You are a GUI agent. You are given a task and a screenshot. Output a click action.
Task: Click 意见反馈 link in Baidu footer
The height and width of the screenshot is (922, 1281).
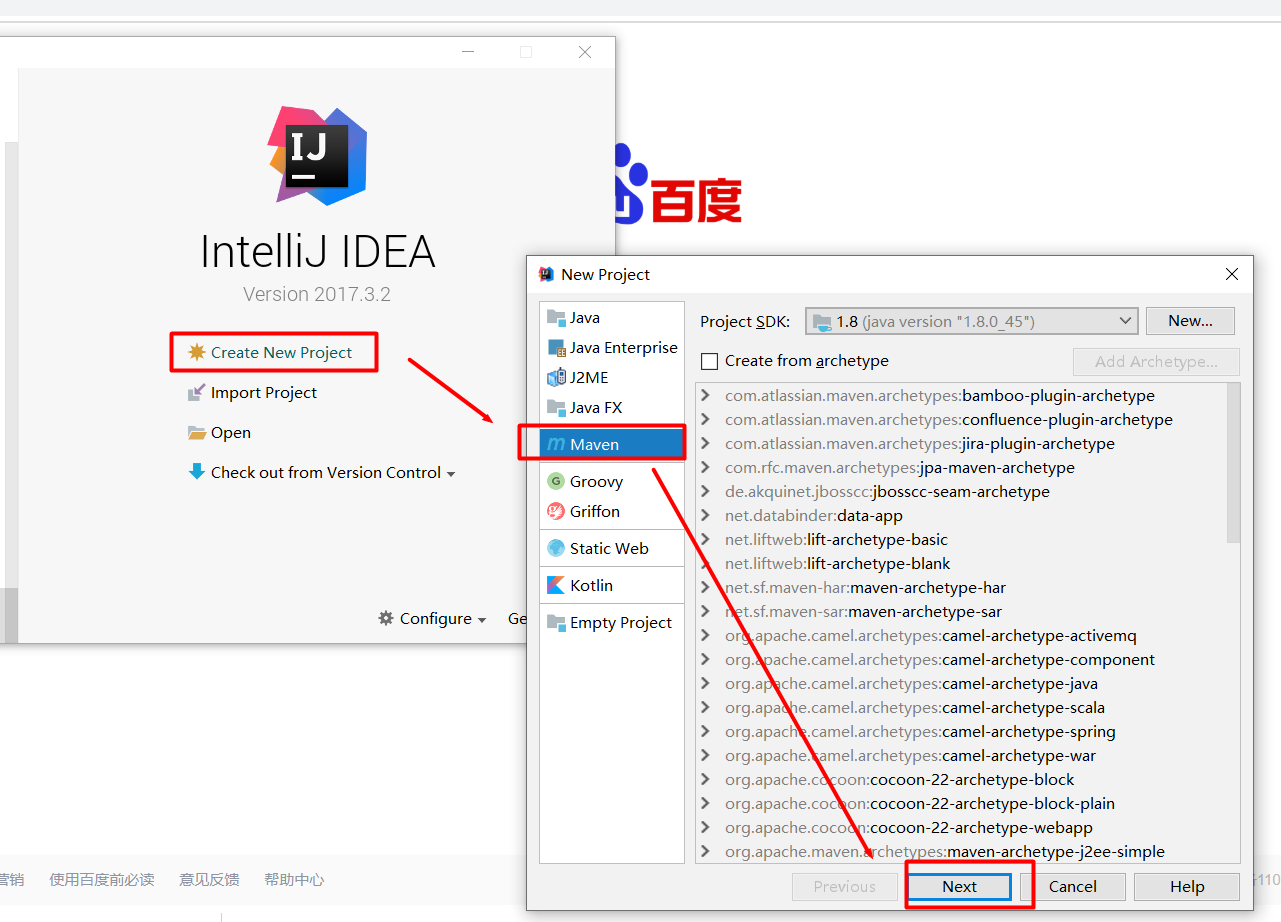[x=209, y=880]
